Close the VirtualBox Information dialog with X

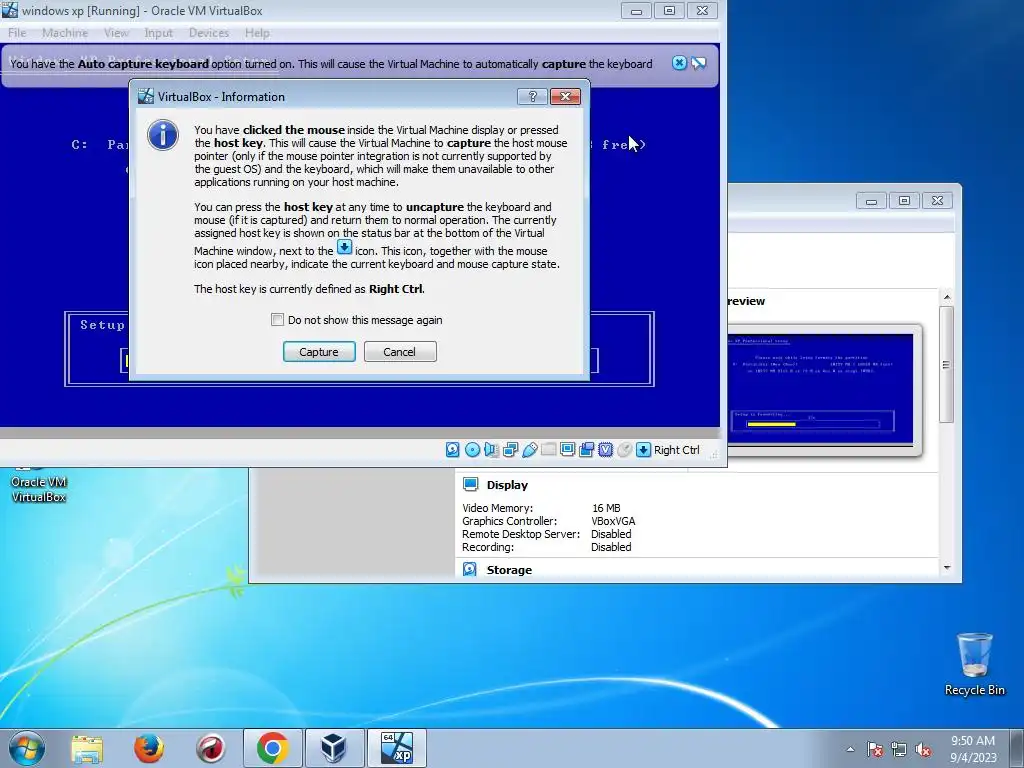566,97
